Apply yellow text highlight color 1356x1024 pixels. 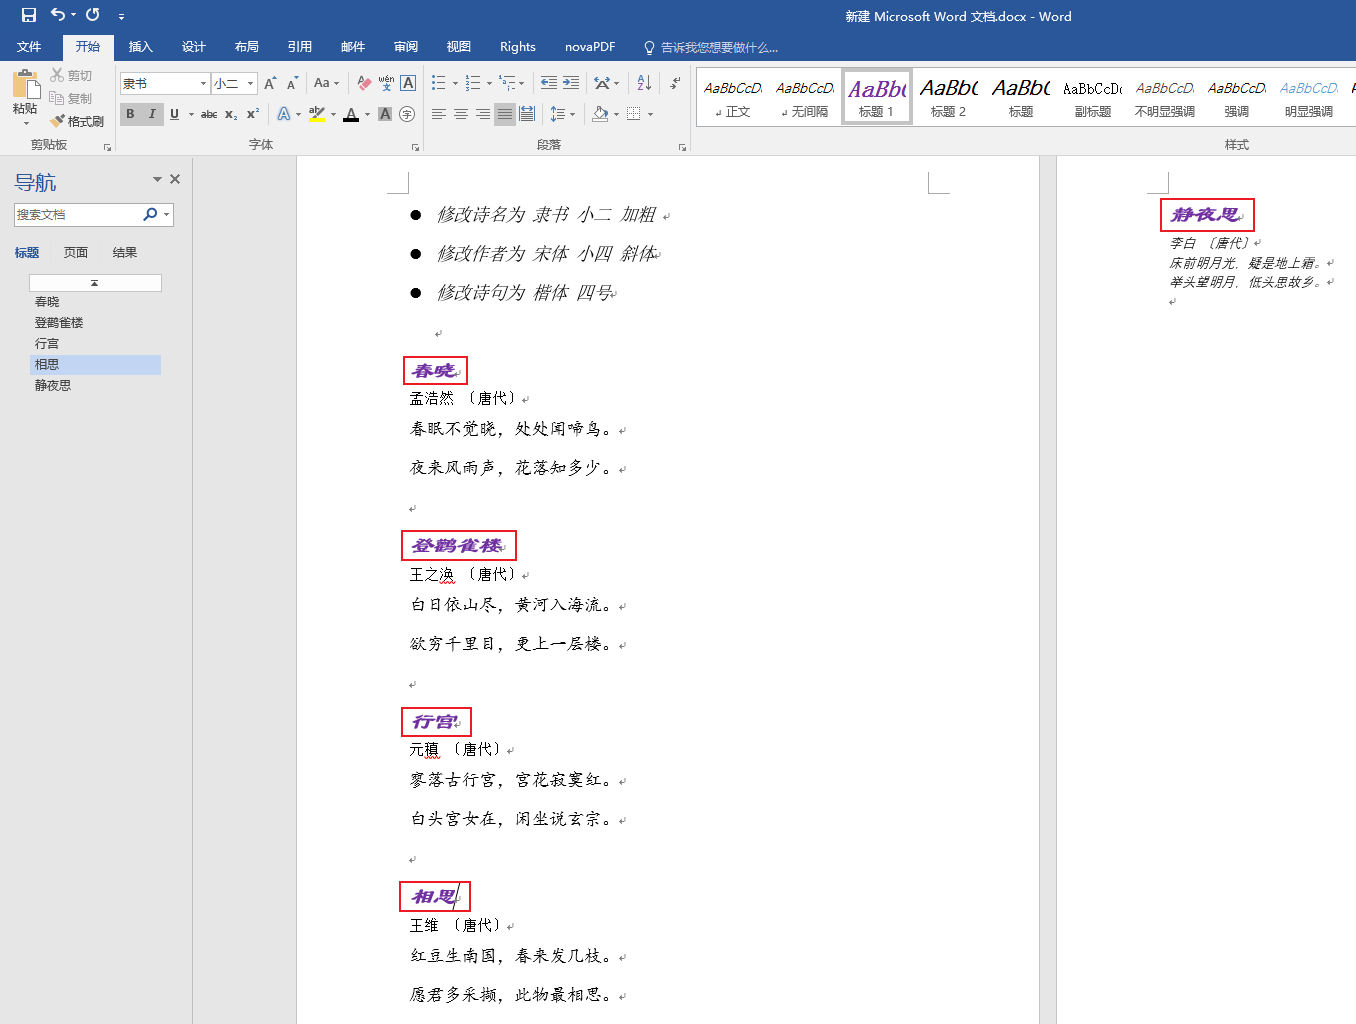[317, 114]
